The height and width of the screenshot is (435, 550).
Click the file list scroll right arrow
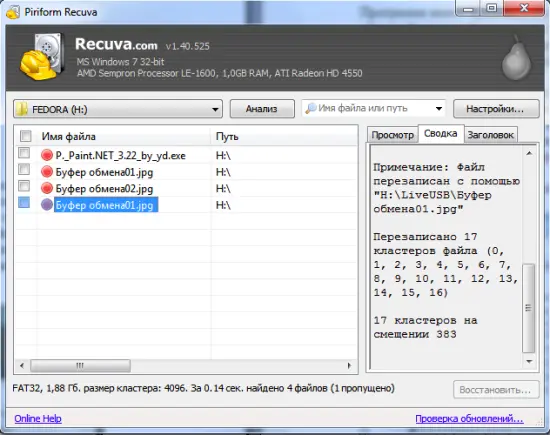349,366
